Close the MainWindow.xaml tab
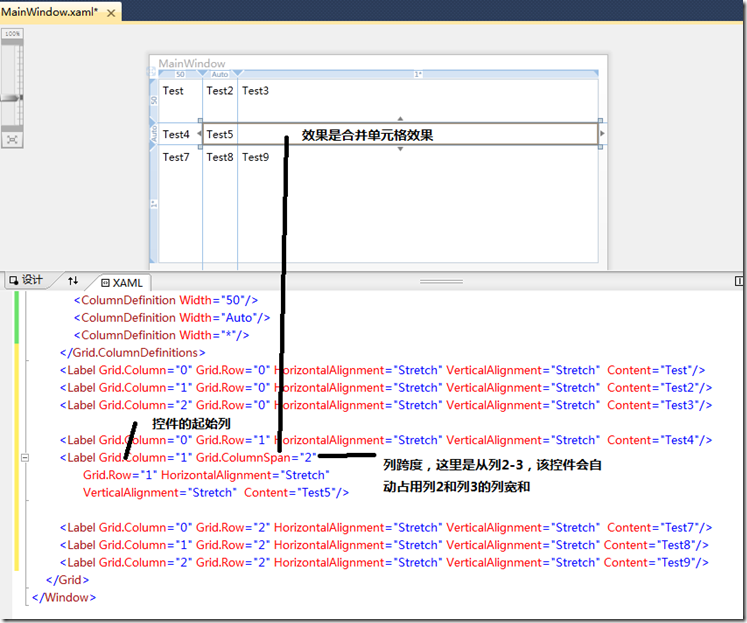Viewport: 747px width, 623px height. pyautogui.click(x=111, y=13)
